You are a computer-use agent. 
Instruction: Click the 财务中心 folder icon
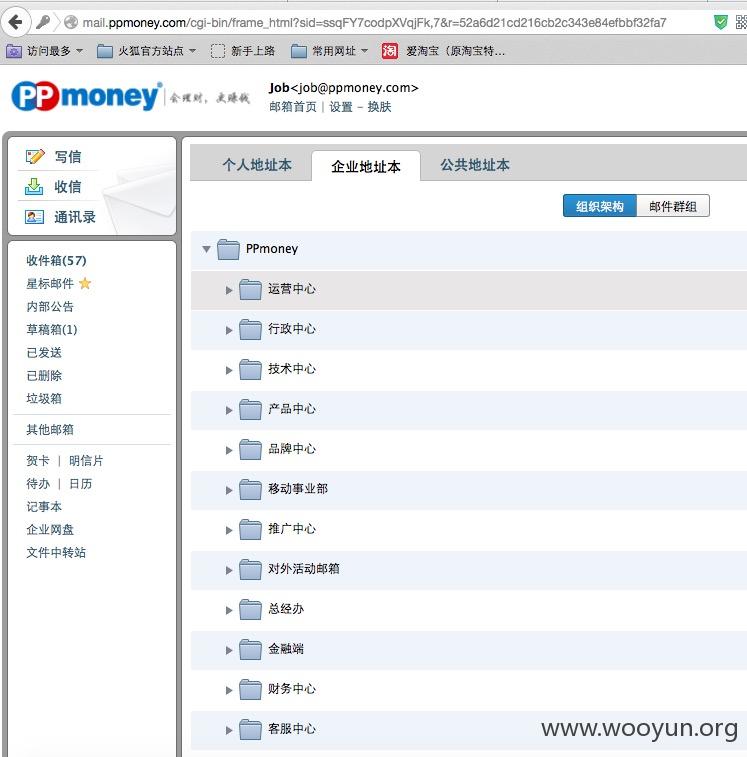click(250, 690)
